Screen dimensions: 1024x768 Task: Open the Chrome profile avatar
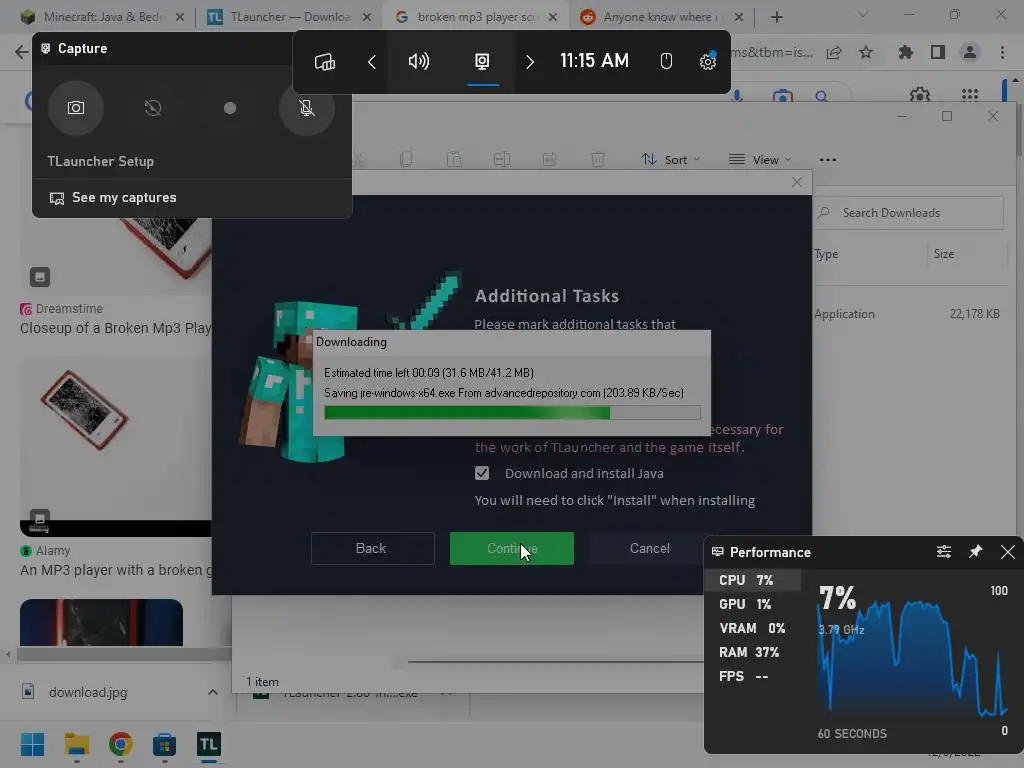click(970, 52)
